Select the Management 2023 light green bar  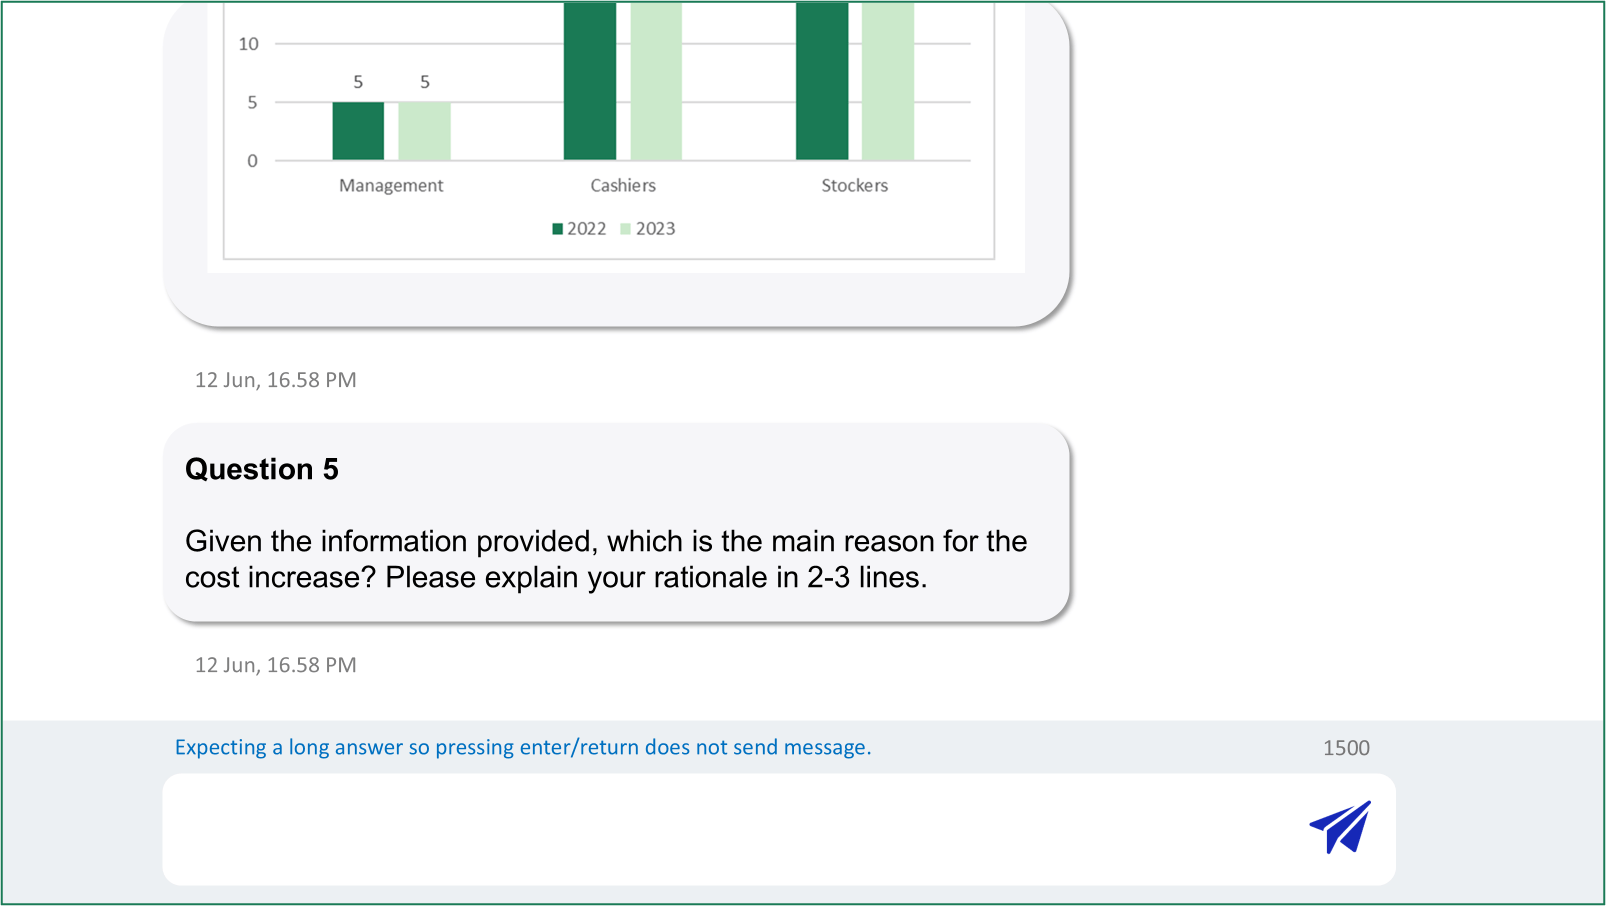coord(424,131)
